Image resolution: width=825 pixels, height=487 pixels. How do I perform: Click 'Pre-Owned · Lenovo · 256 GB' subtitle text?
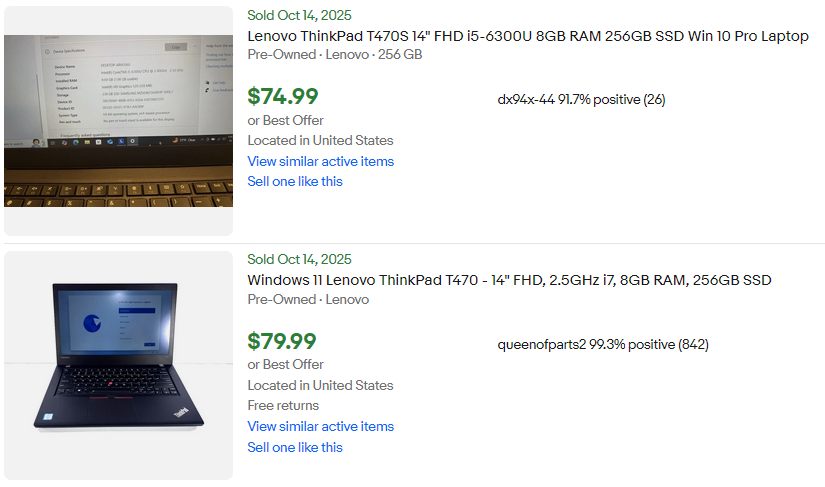(334, 54)
